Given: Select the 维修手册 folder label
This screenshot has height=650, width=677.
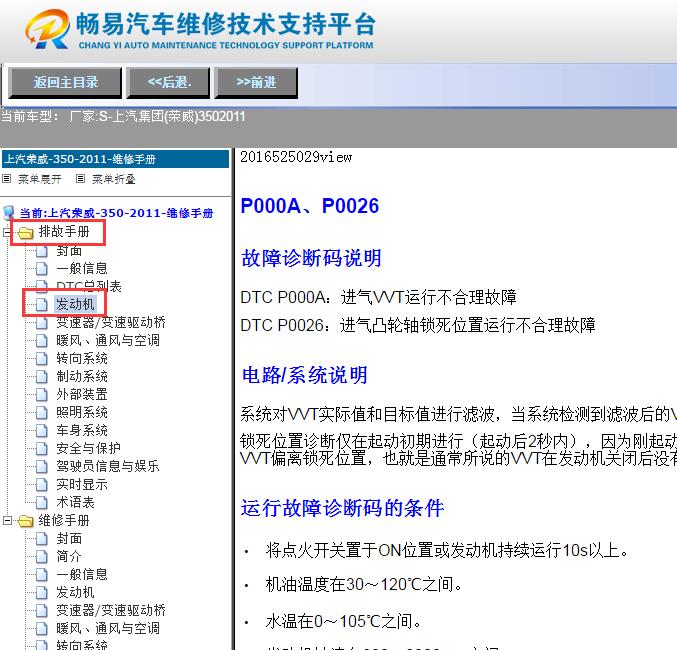Looking at the screenshot, I should (x=64, y=520).
